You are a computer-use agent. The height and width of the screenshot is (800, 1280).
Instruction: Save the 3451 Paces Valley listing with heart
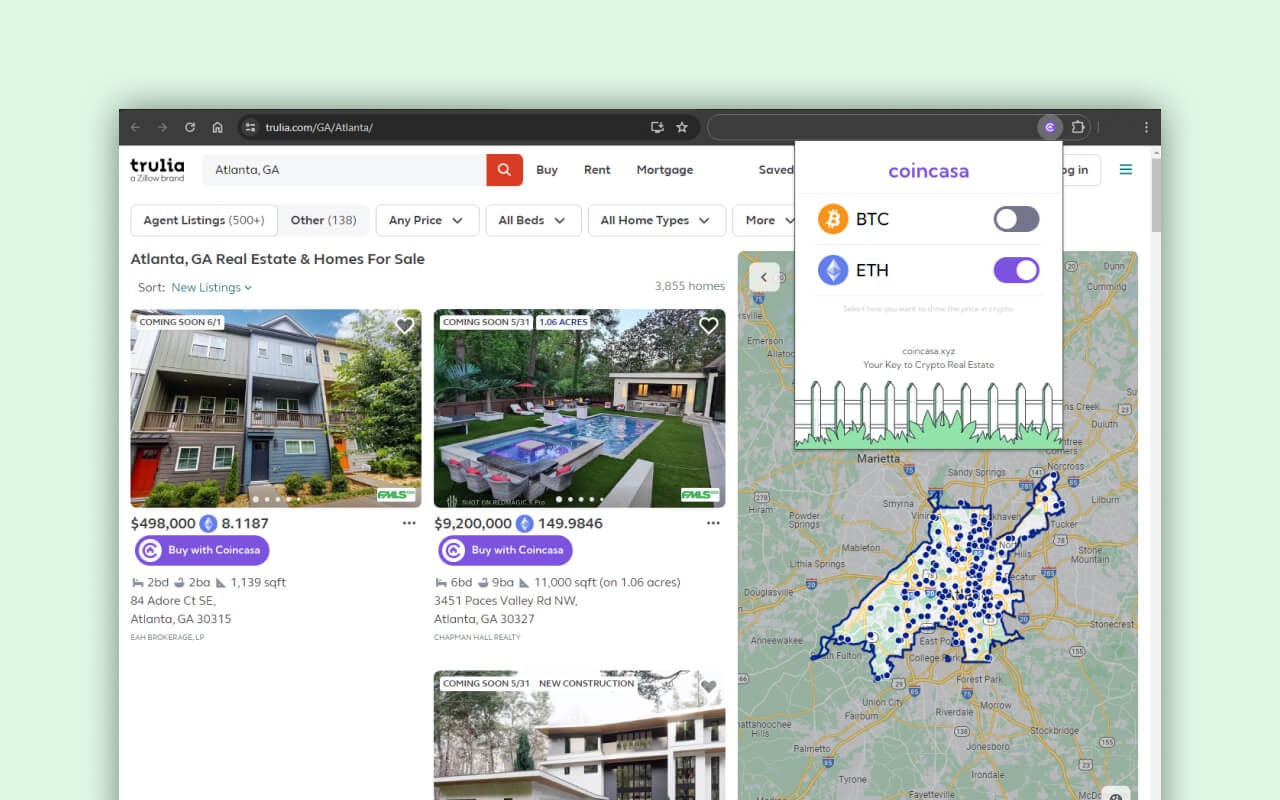708,326
